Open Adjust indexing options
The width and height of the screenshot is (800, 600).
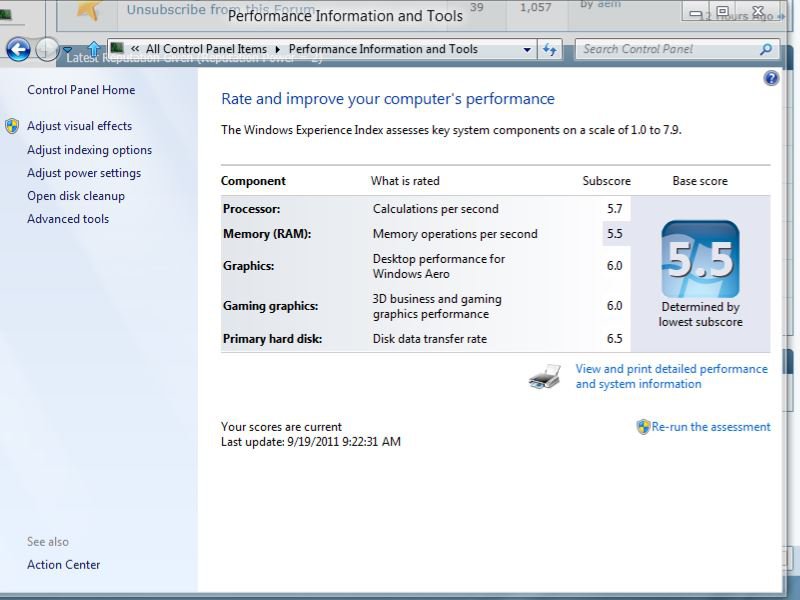pyautogui.click(x=89, y=150)
